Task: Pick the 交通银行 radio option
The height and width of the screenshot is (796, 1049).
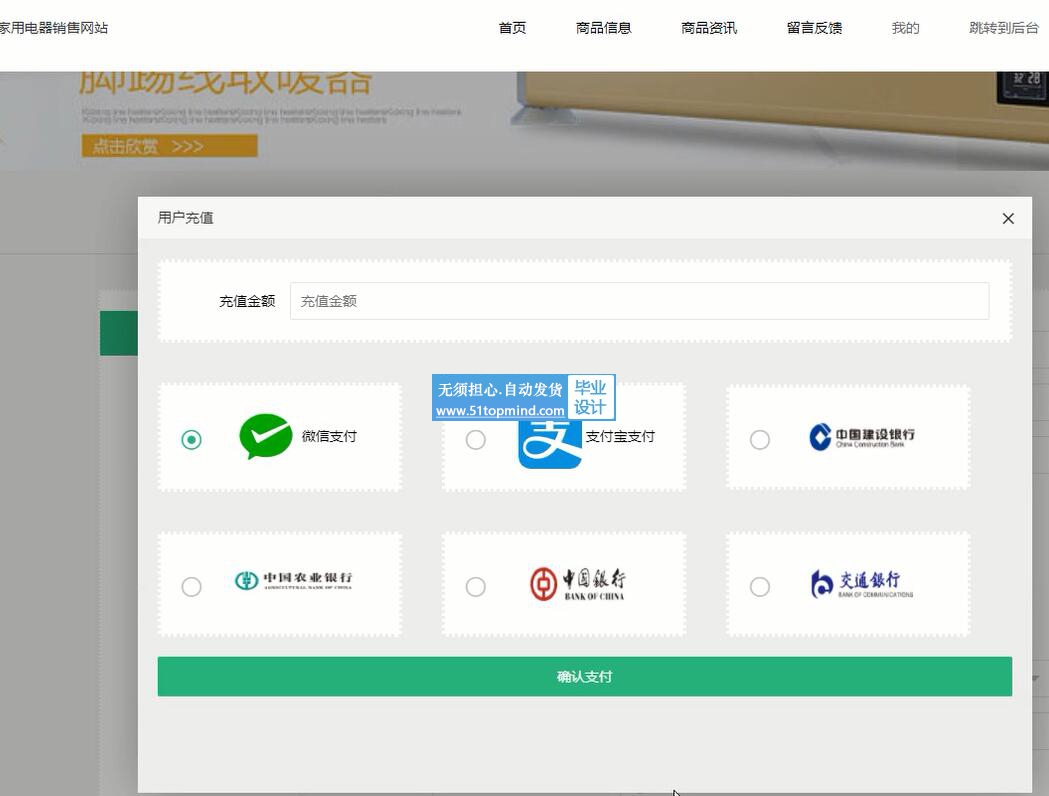Action: 759,587
